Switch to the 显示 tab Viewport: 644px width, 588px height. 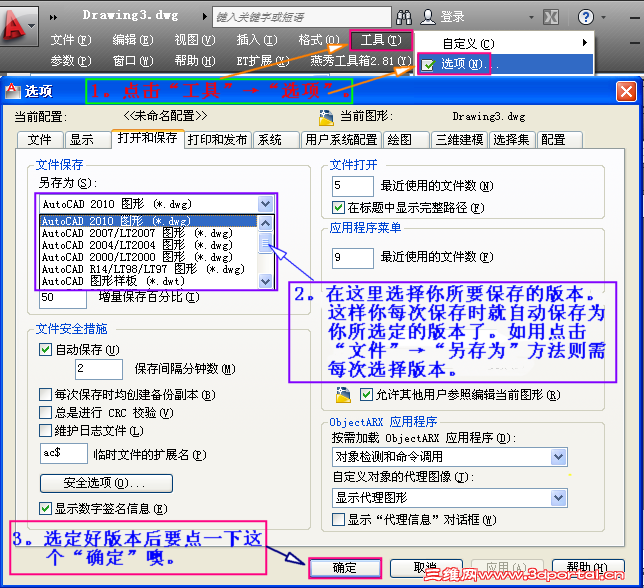[87, 140]
